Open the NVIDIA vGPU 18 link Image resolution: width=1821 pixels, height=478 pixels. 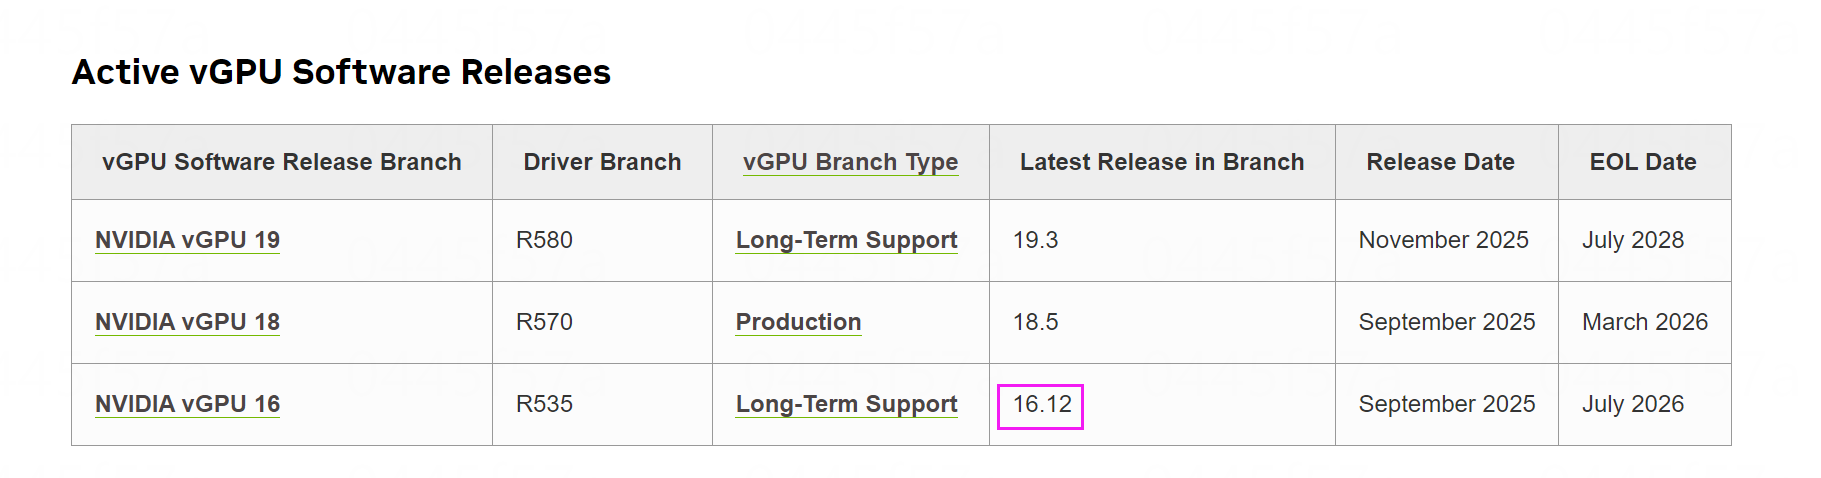(187, 322)
